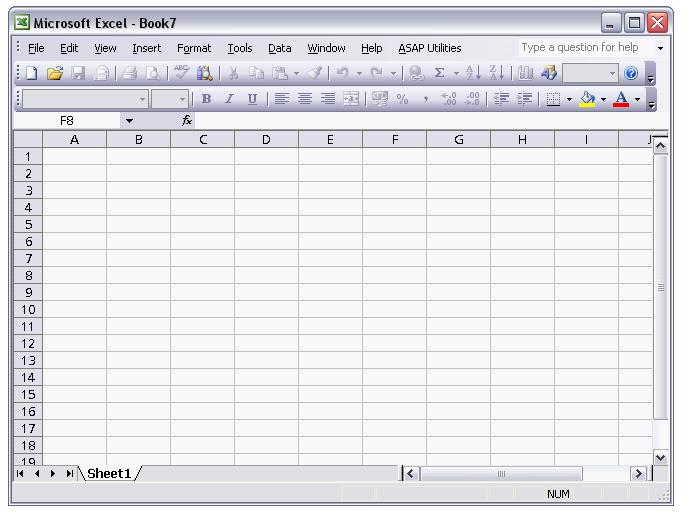The height and width of the screenshot is (515, 689).
Task: Toggle Align Right
Action: point(328,99)
